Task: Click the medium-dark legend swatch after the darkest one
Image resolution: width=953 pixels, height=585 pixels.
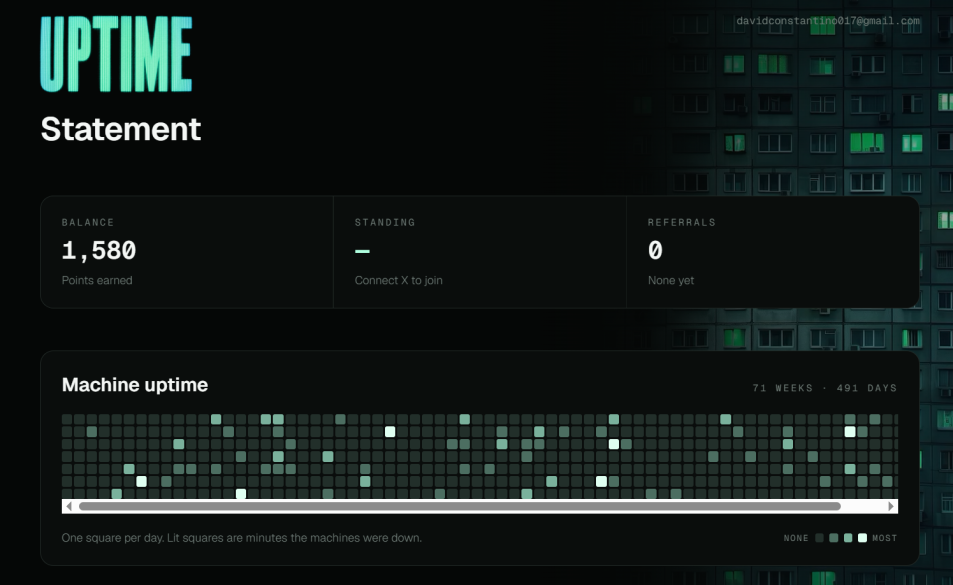Action: pyautogui.click(x=834, y=538)
